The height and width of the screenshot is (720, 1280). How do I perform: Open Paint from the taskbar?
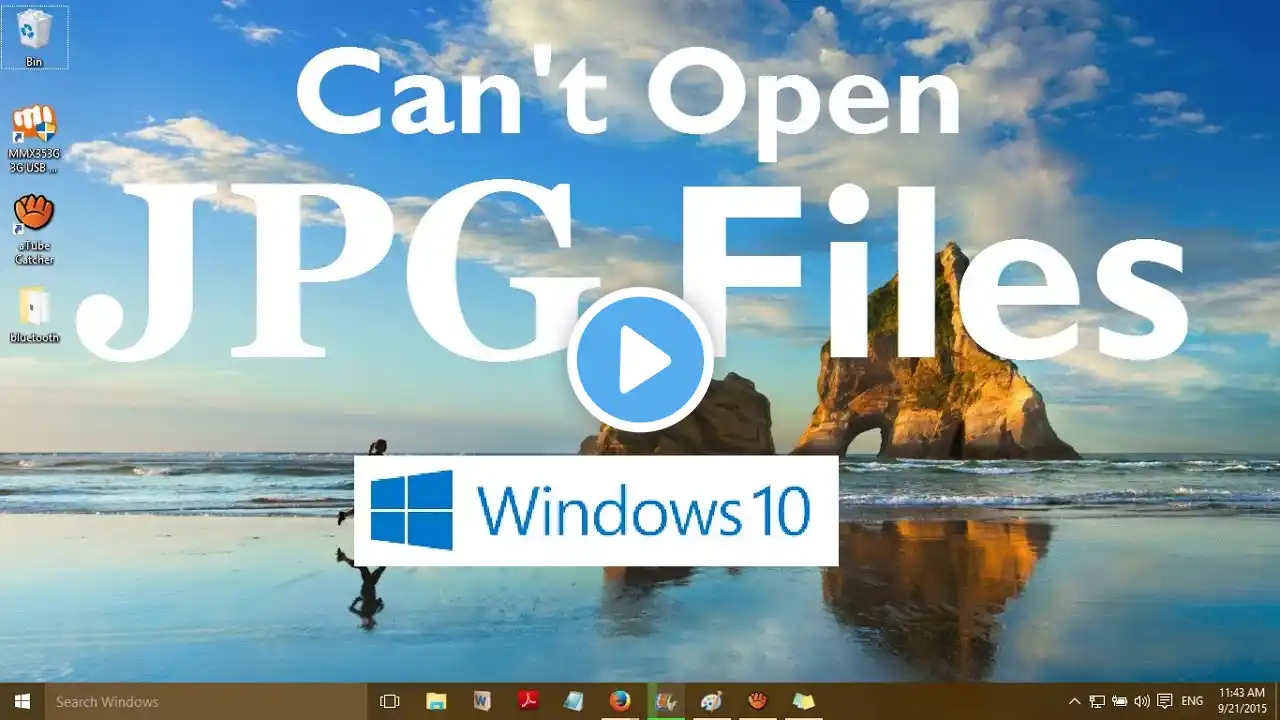(x=712, y=701)
